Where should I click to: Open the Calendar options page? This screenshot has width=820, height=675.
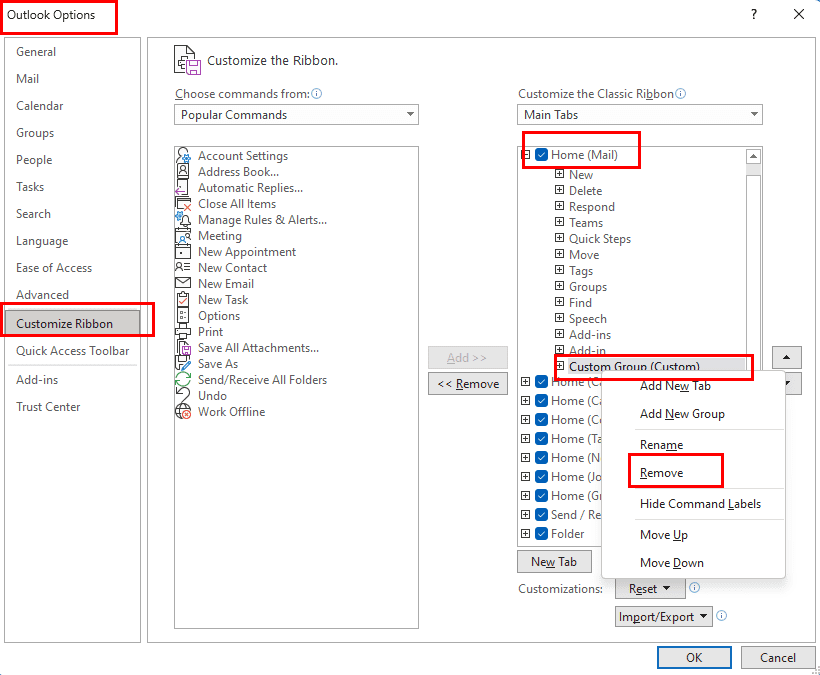click(x=39, y=106)
